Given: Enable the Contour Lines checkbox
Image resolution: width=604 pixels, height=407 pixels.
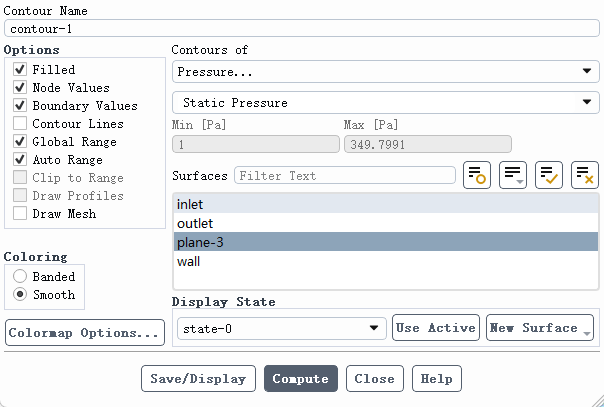Looking at the screenshot, I should coord(20,124).
